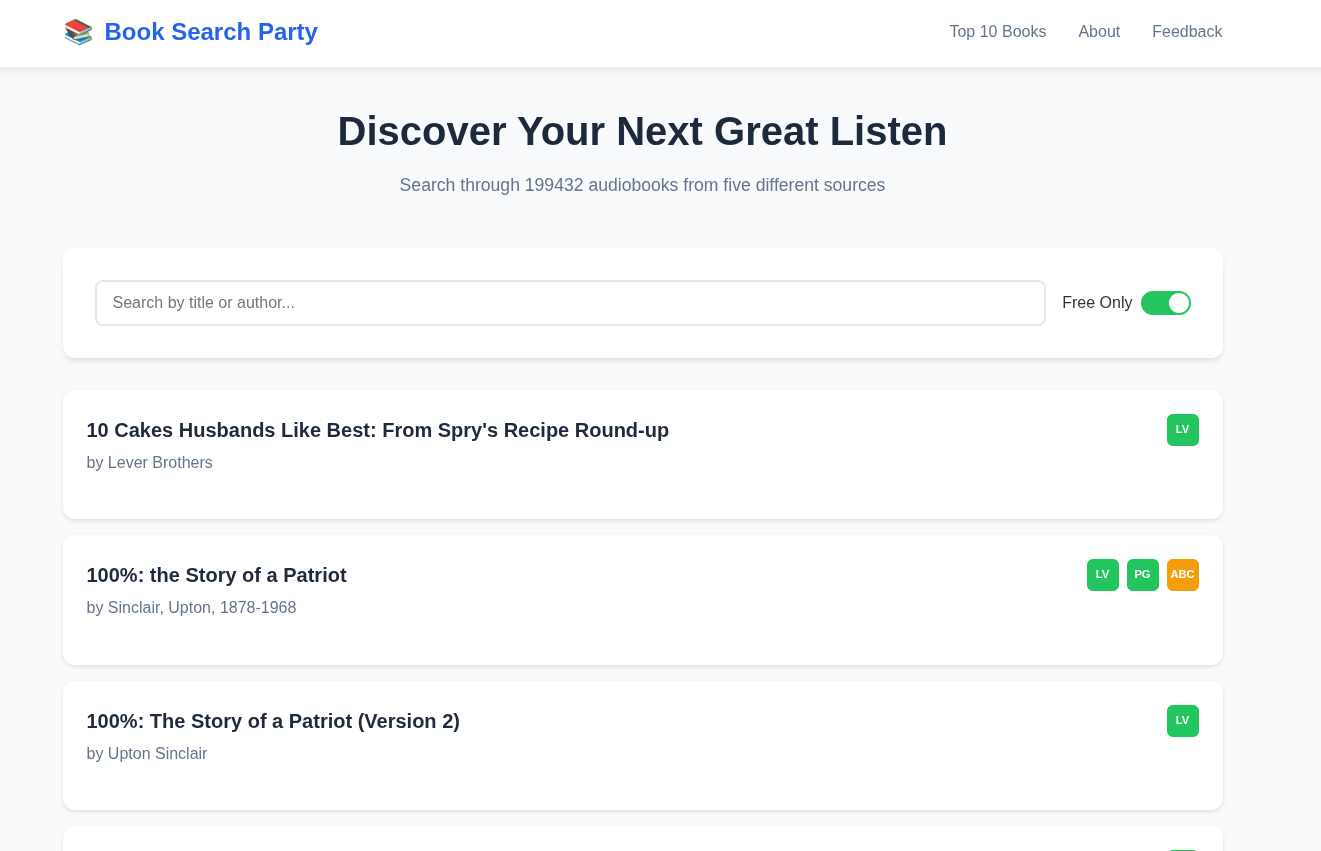
Task: Click the Book Search Party title link
Action: point(211,31)
